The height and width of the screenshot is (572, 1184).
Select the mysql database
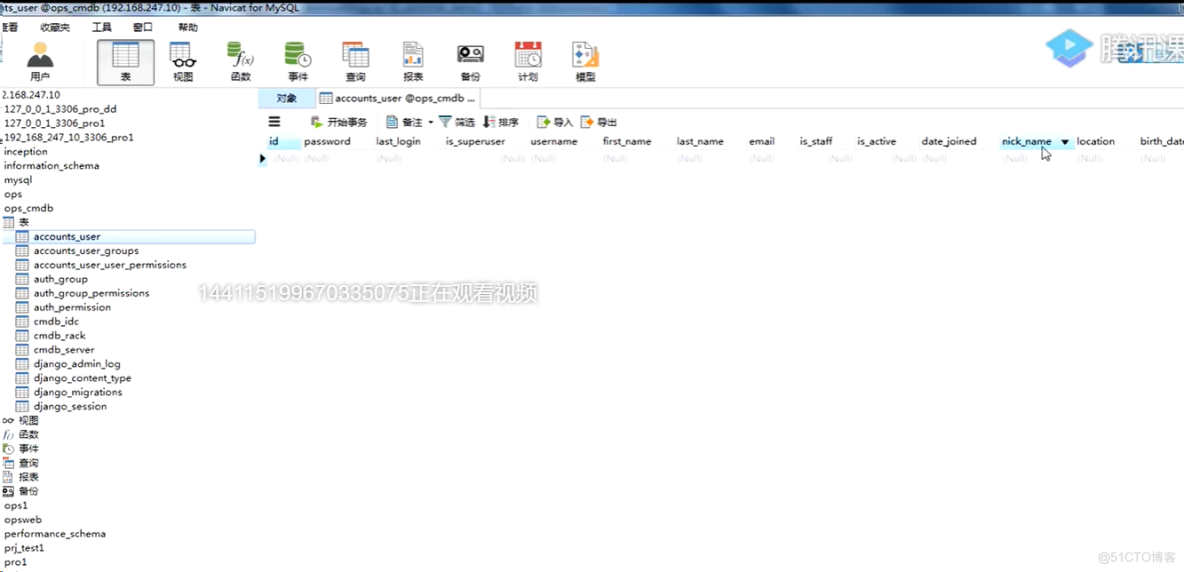(x=18, y=180)
